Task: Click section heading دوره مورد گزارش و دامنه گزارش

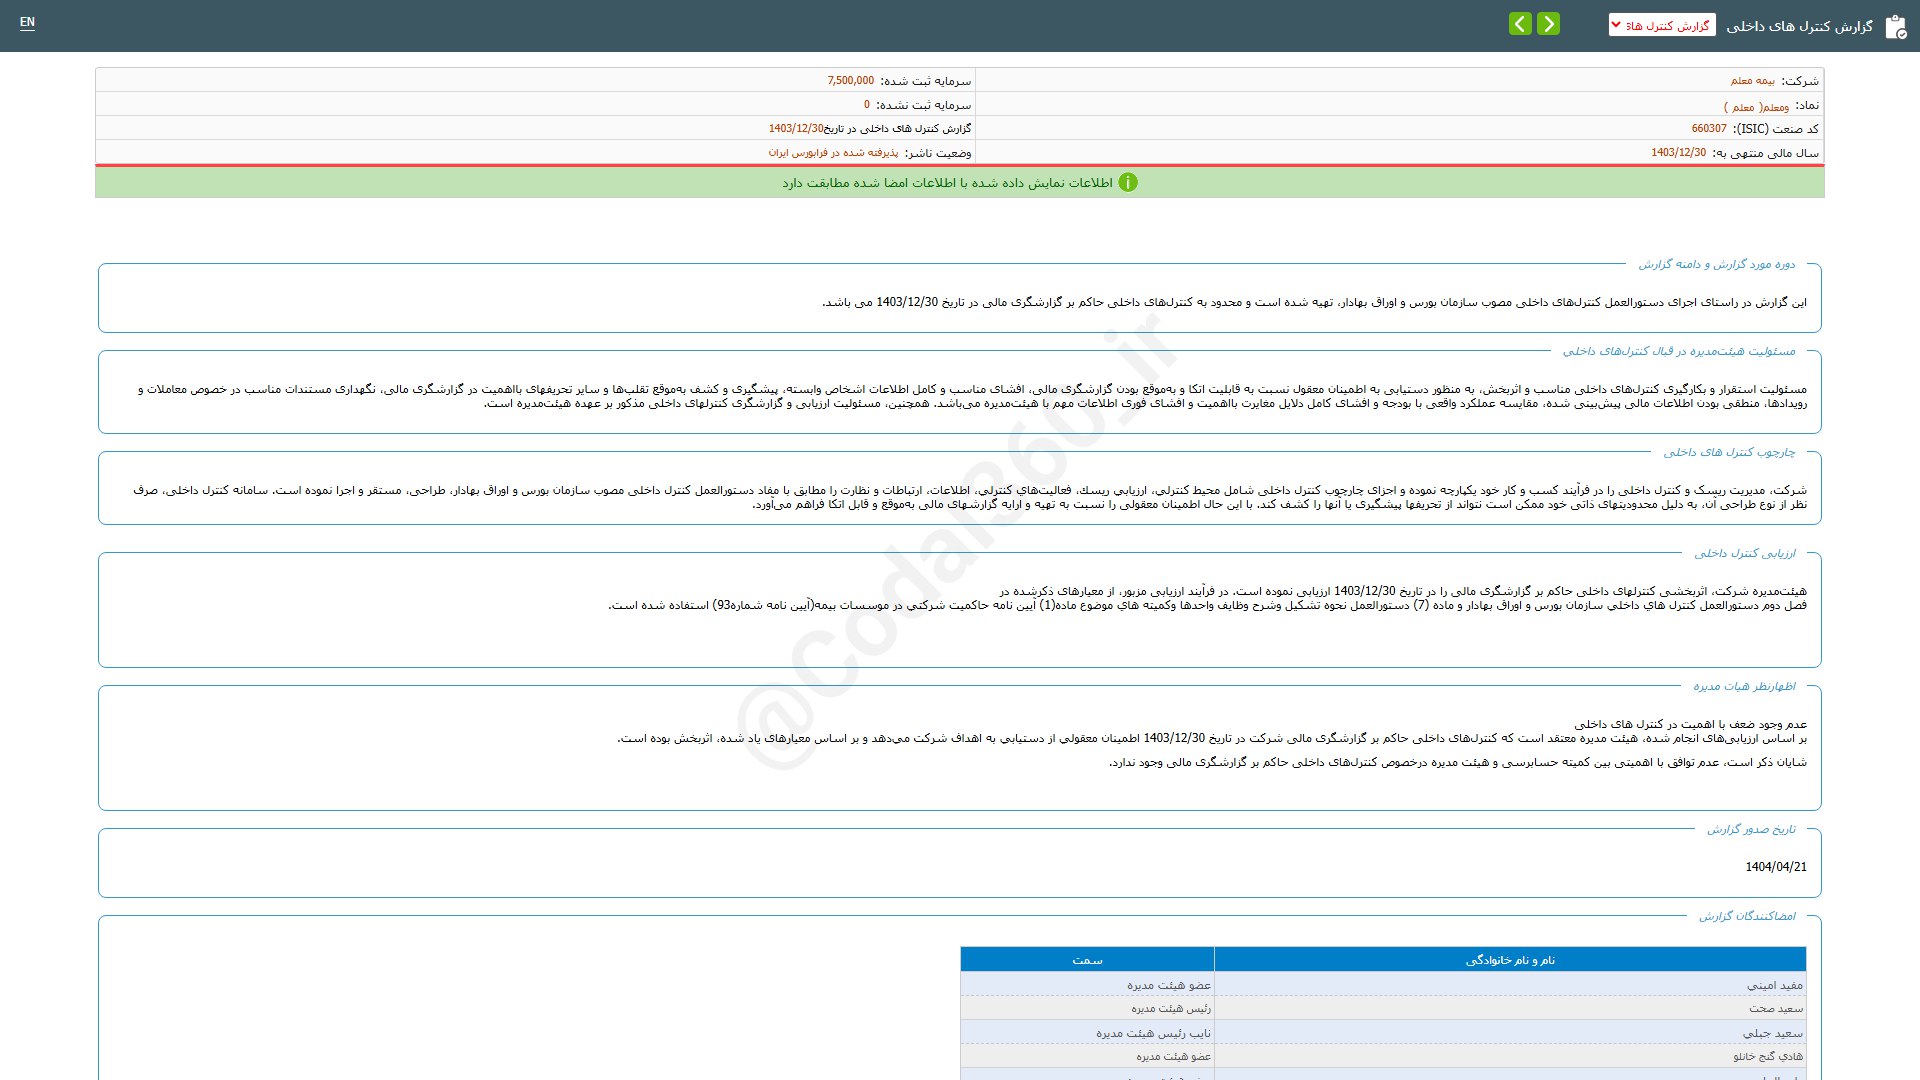Action: tap(1717, 265)
